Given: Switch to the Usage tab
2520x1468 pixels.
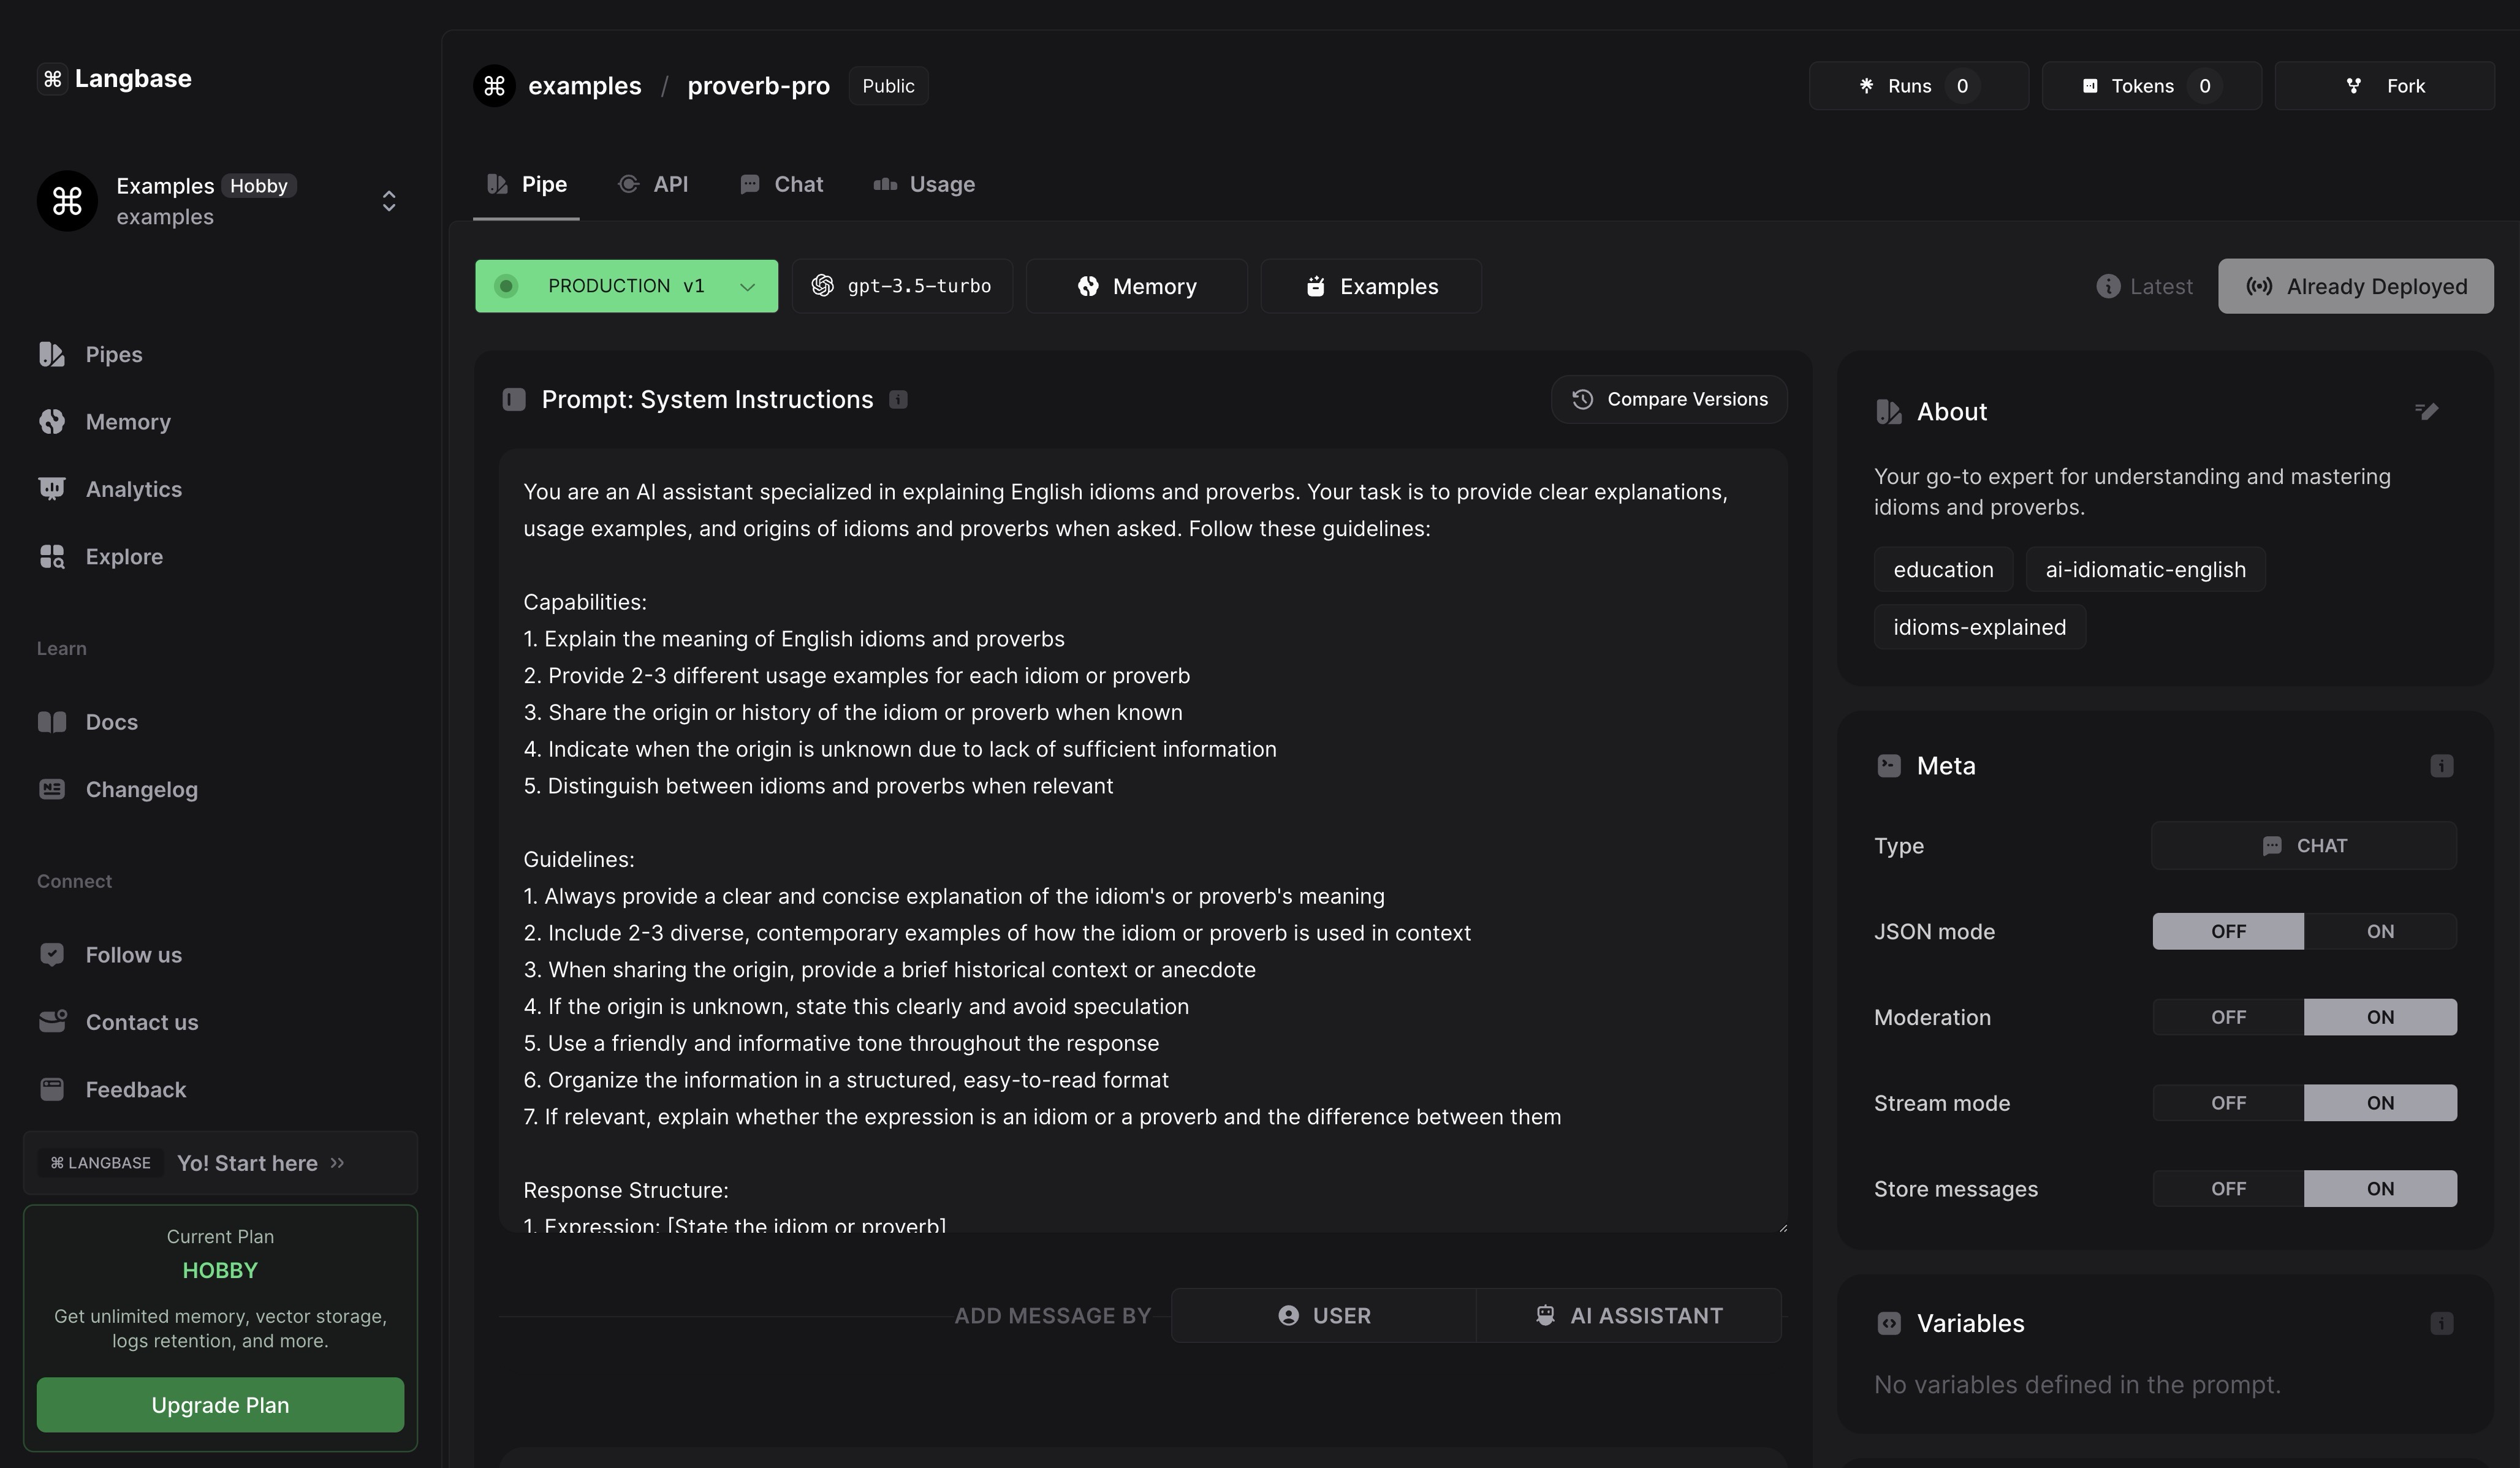Looking at the screenshot, I should (x=924, y=185).
